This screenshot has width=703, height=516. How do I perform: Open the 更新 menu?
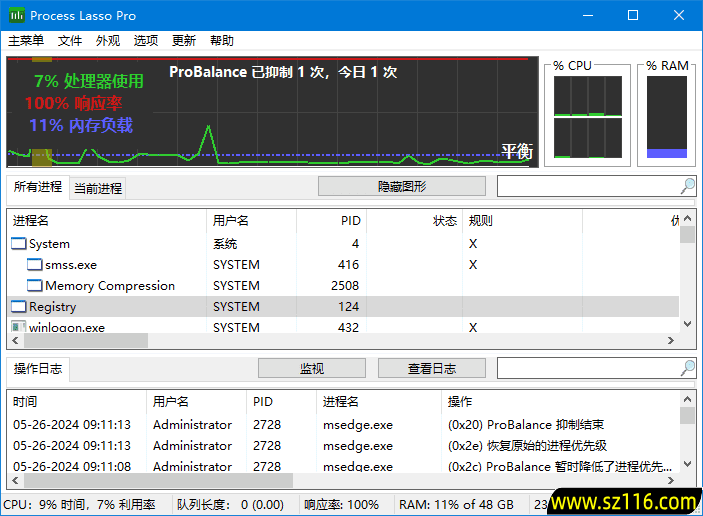184,41
